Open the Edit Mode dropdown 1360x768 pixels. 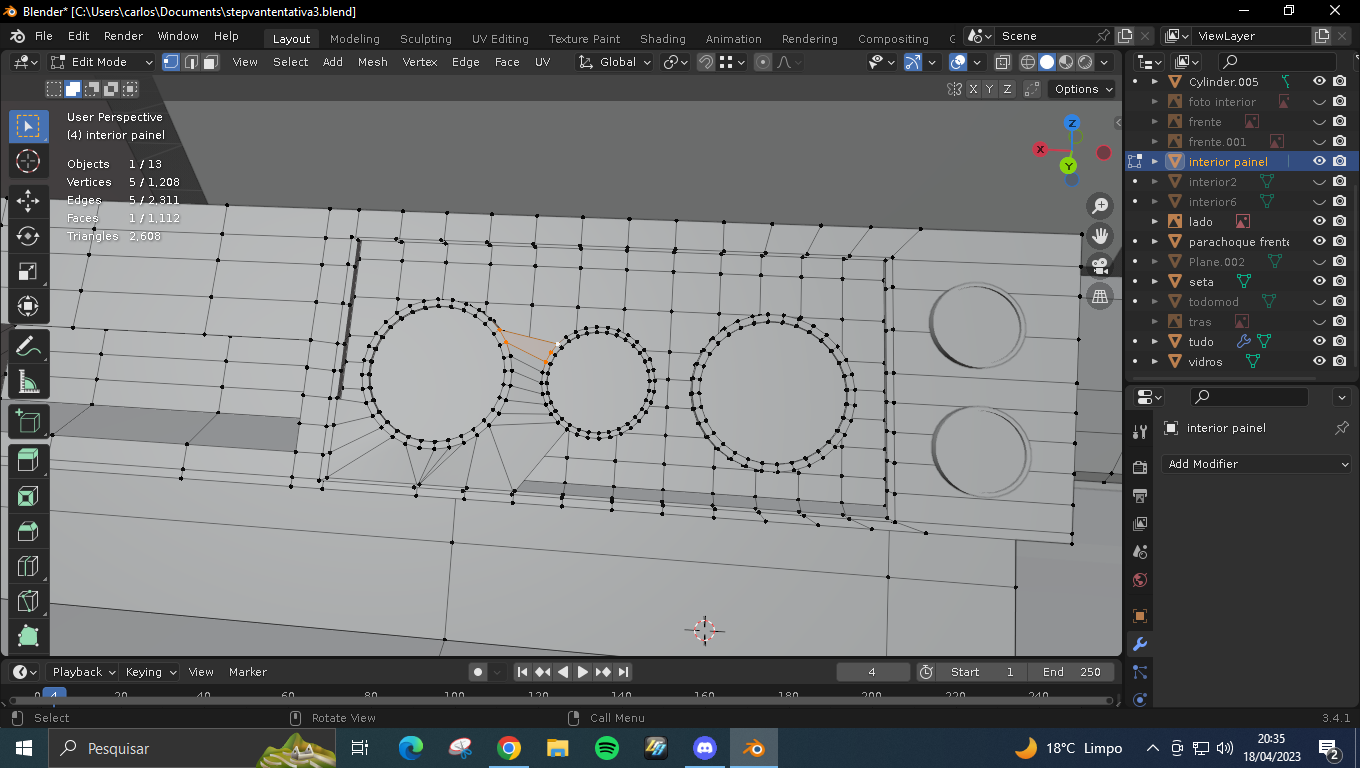tap(102, 62)
